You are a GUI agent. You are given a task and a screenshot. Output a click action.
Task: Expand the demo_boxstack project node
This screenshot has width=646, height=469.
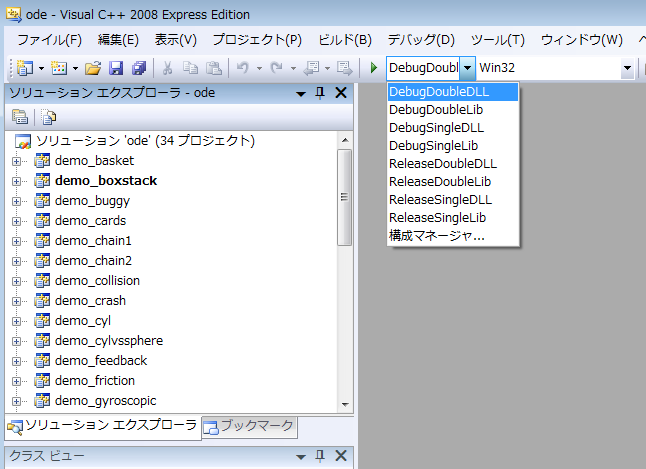tap(16, 181)
